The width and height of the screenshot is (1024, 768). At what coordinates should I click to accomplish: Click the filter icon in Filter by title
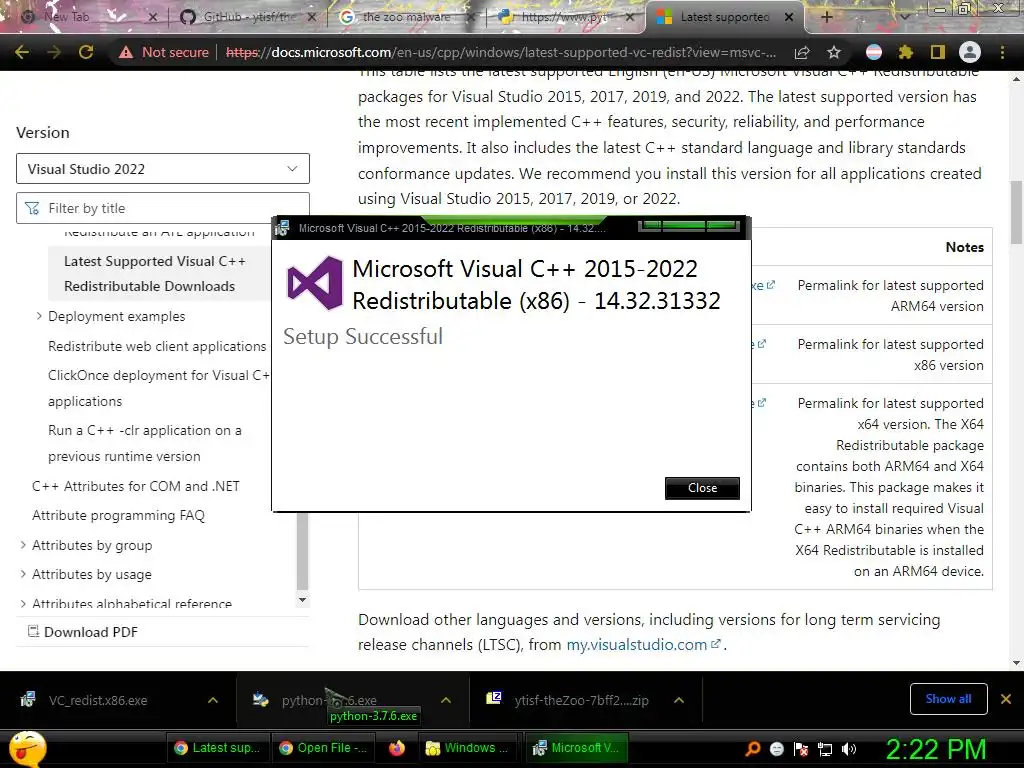point(31,208)
